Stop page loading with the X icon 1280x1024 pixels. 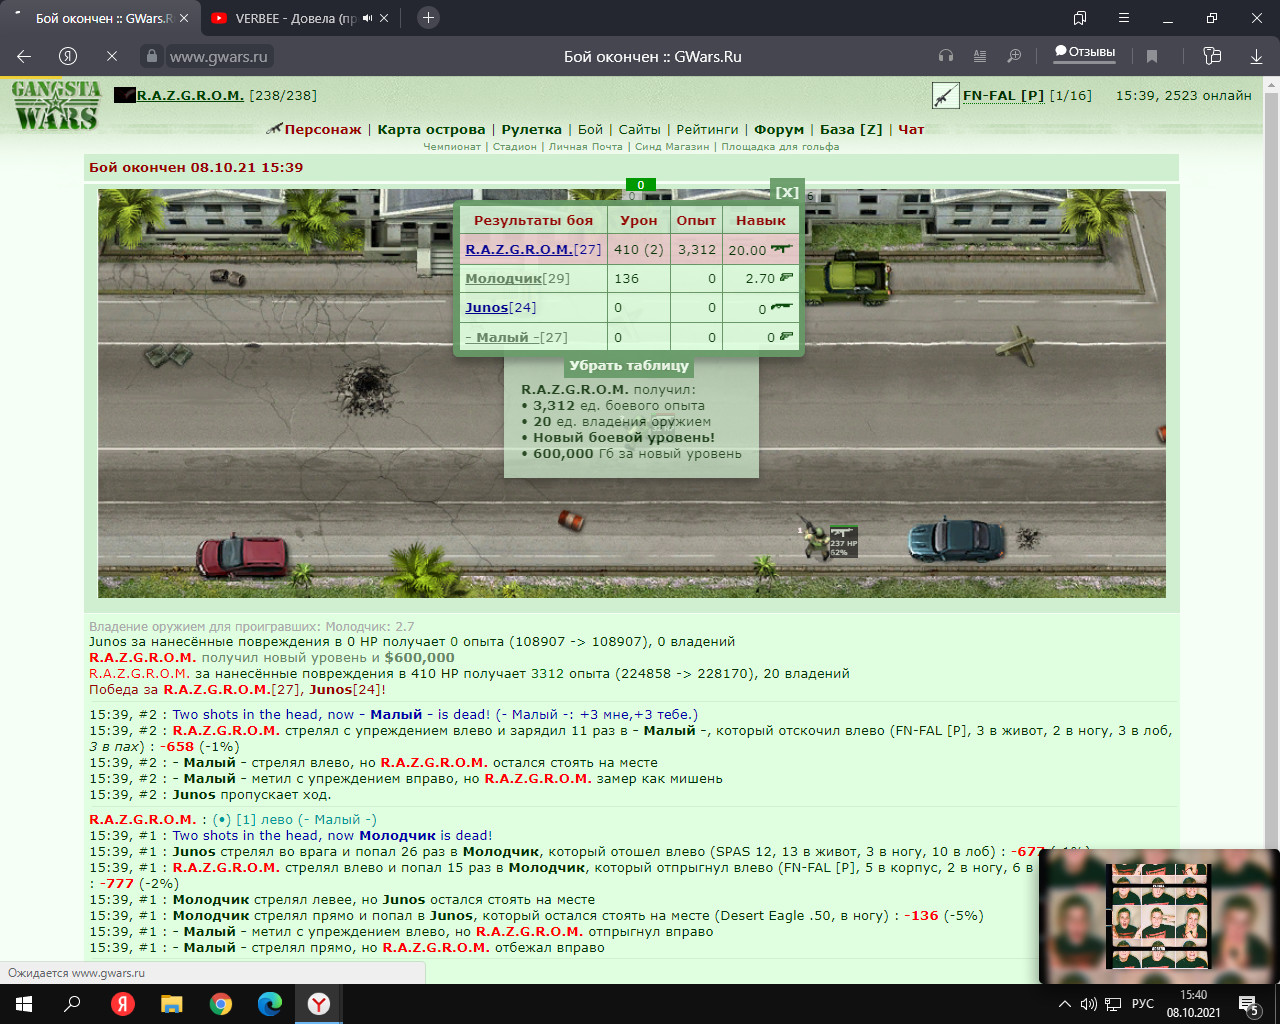112,56
